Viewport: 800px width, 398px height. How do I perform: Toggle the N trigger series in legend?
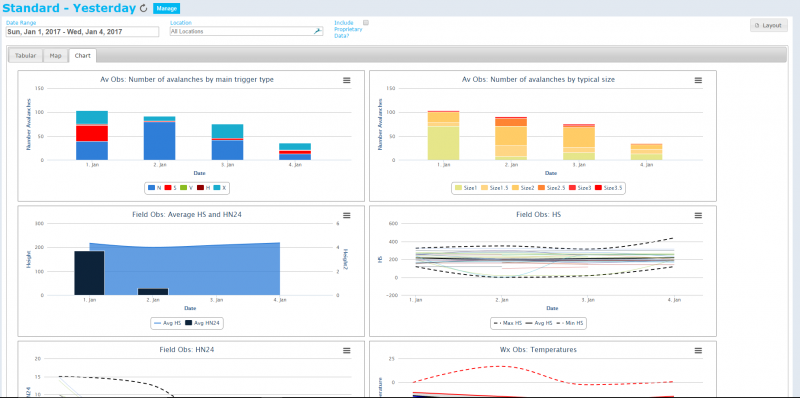(155, 188)
